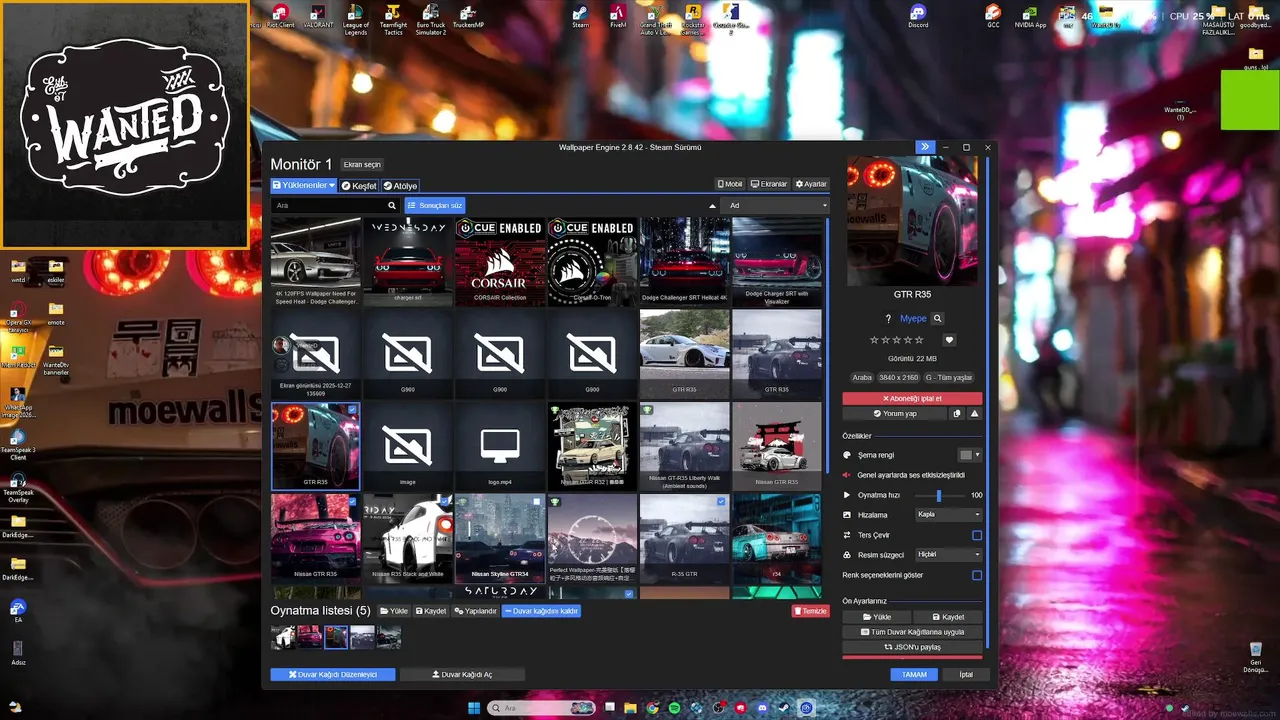Collapse side panel with double-arrow button
1280x720 pixels.
925,147
